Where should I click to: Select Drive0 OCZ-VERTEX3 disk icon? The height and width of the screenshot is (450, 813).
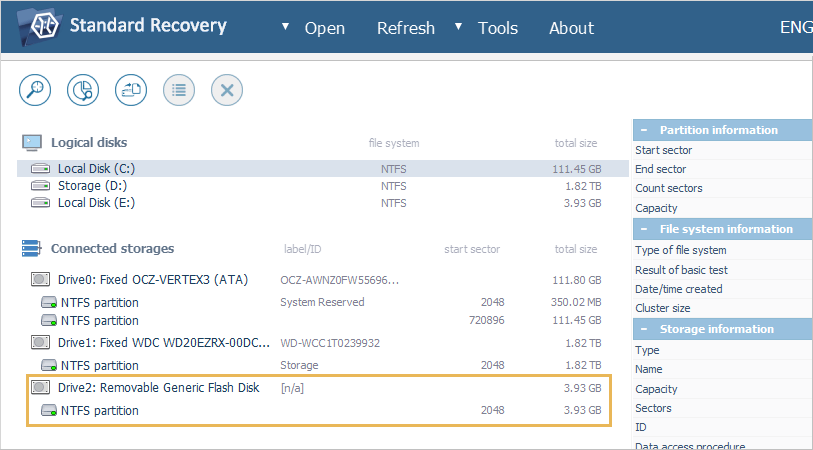point(40,279)
